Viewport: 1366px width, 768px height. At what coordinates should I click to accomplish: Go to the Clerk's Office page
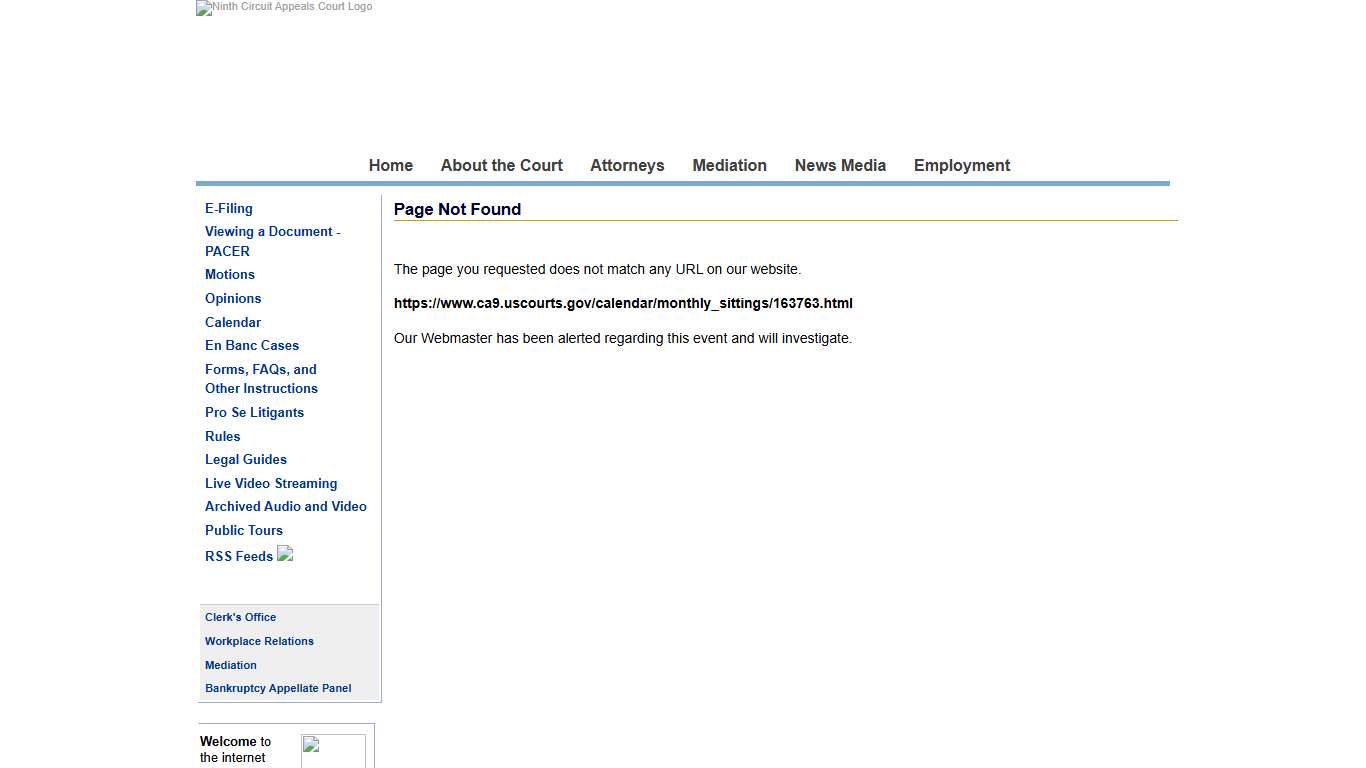pos(240,617)
